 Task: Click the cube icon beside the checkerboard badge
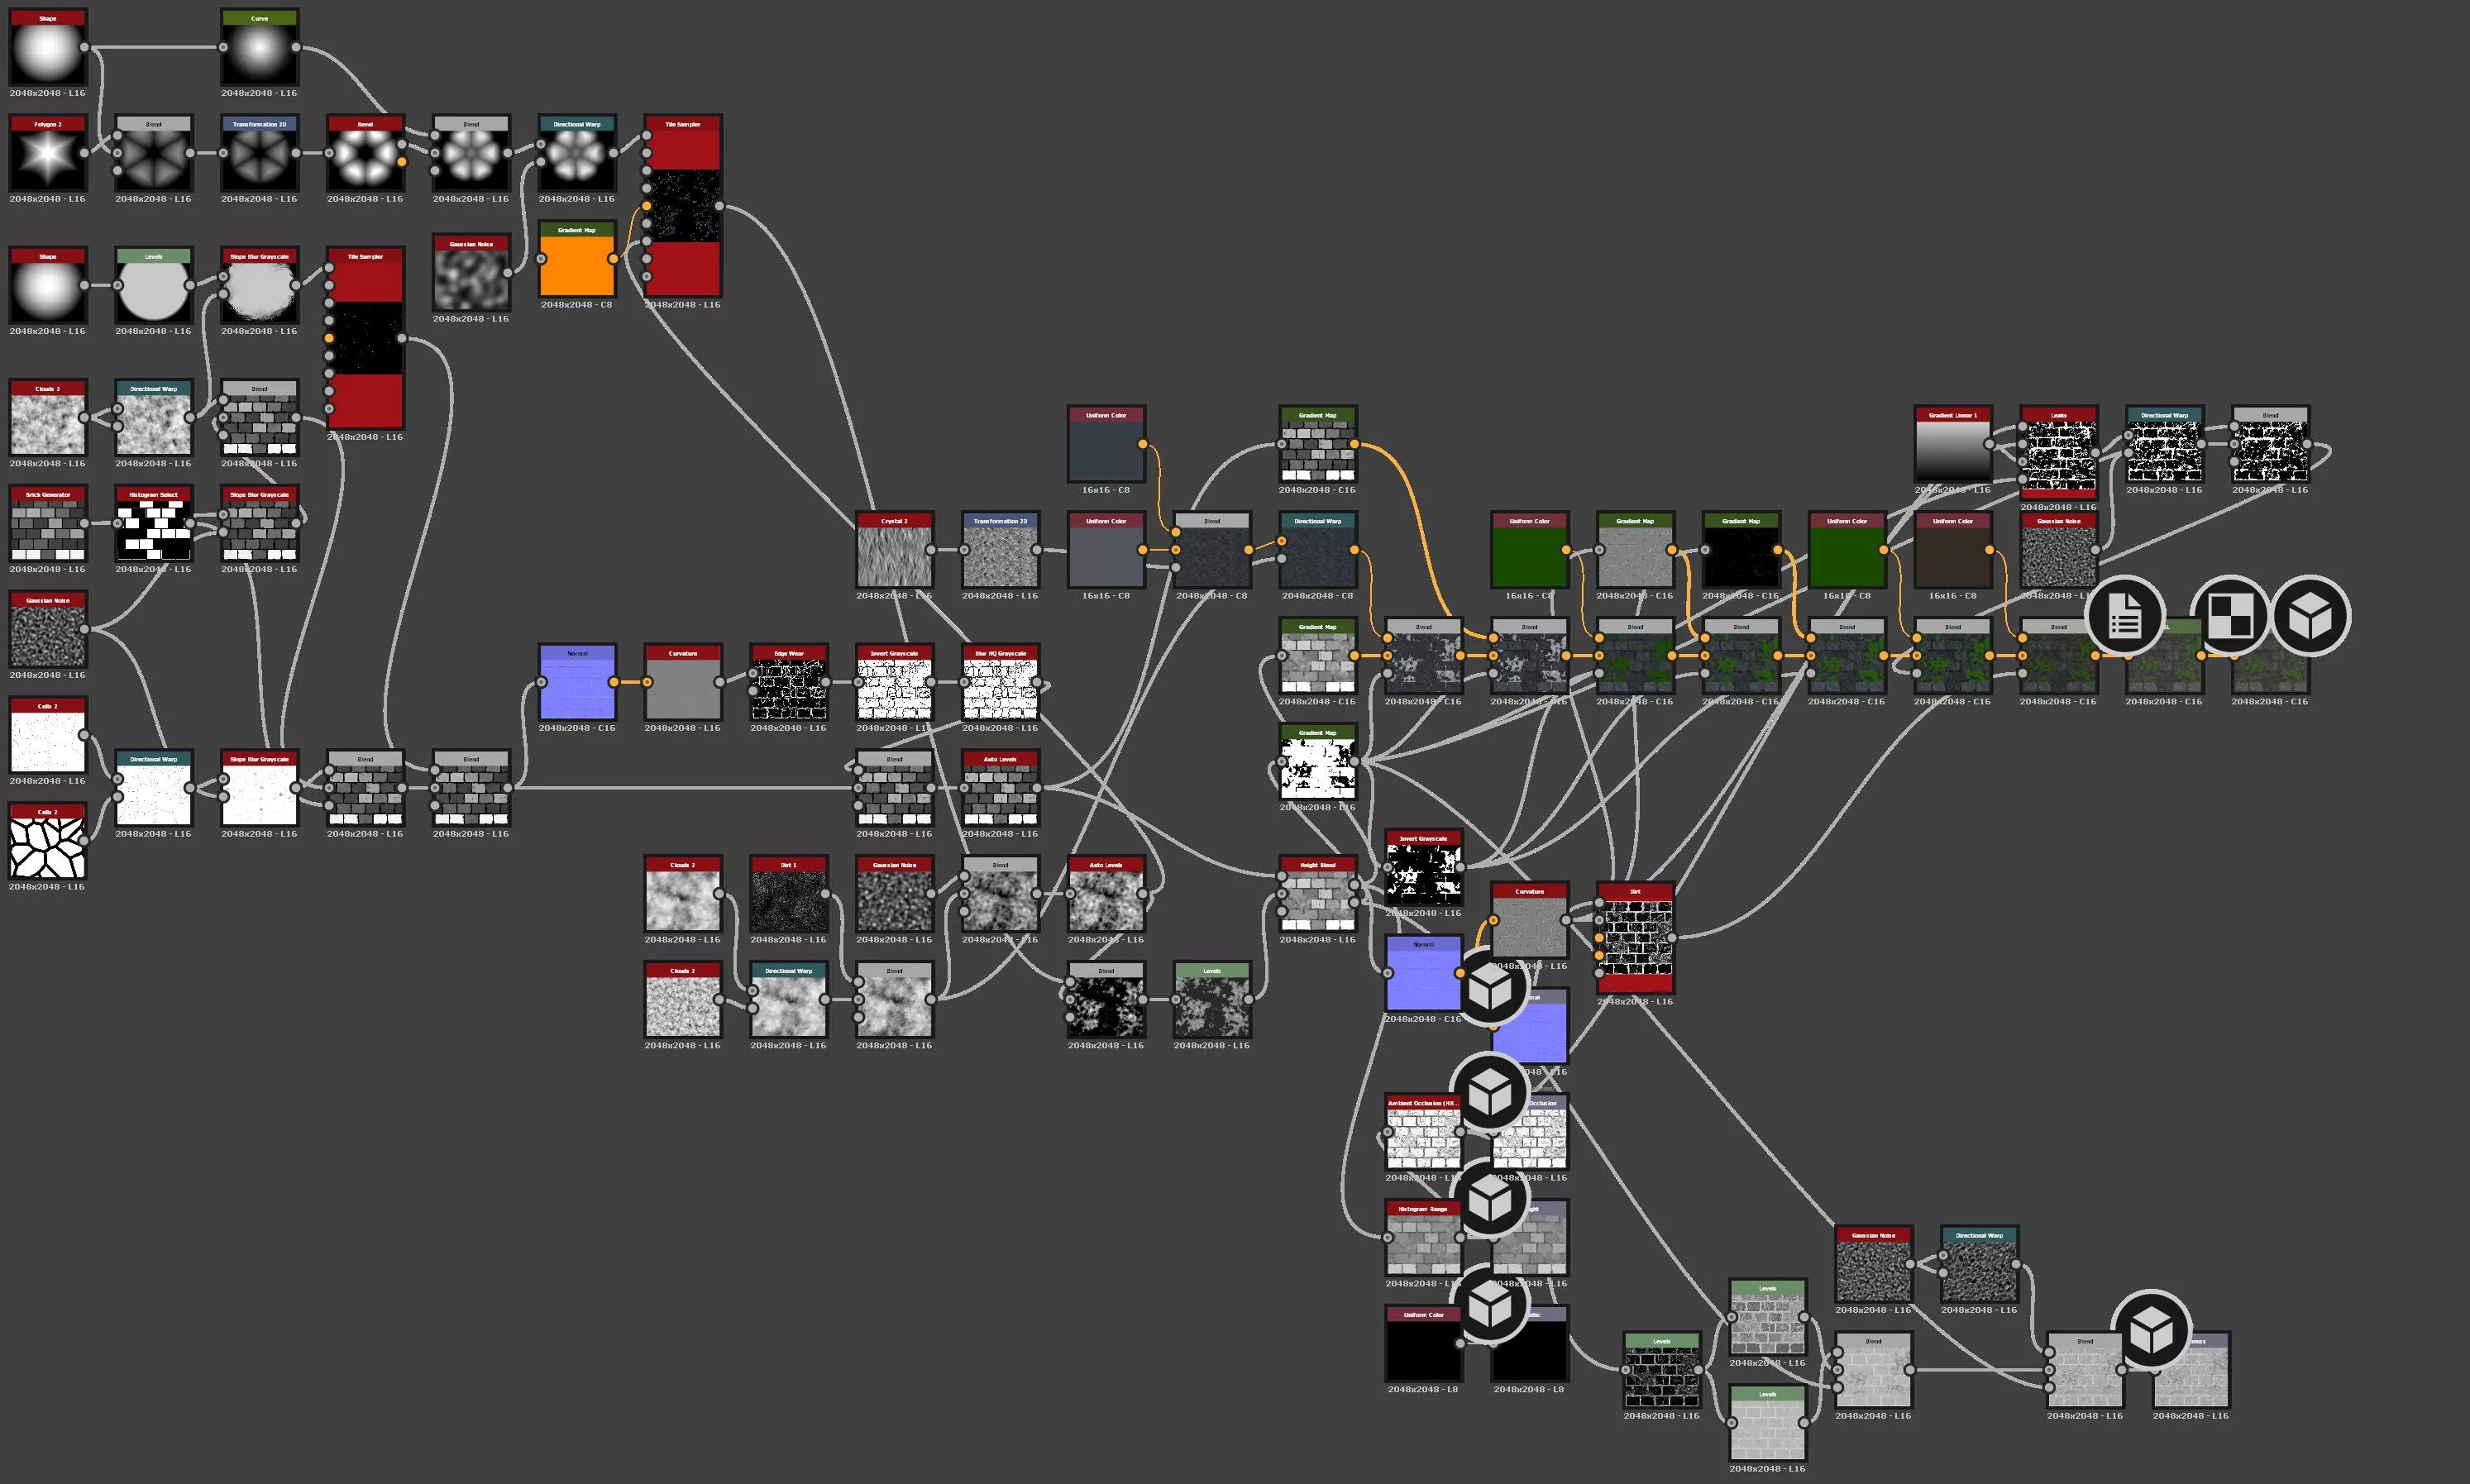coord(2310,616)
